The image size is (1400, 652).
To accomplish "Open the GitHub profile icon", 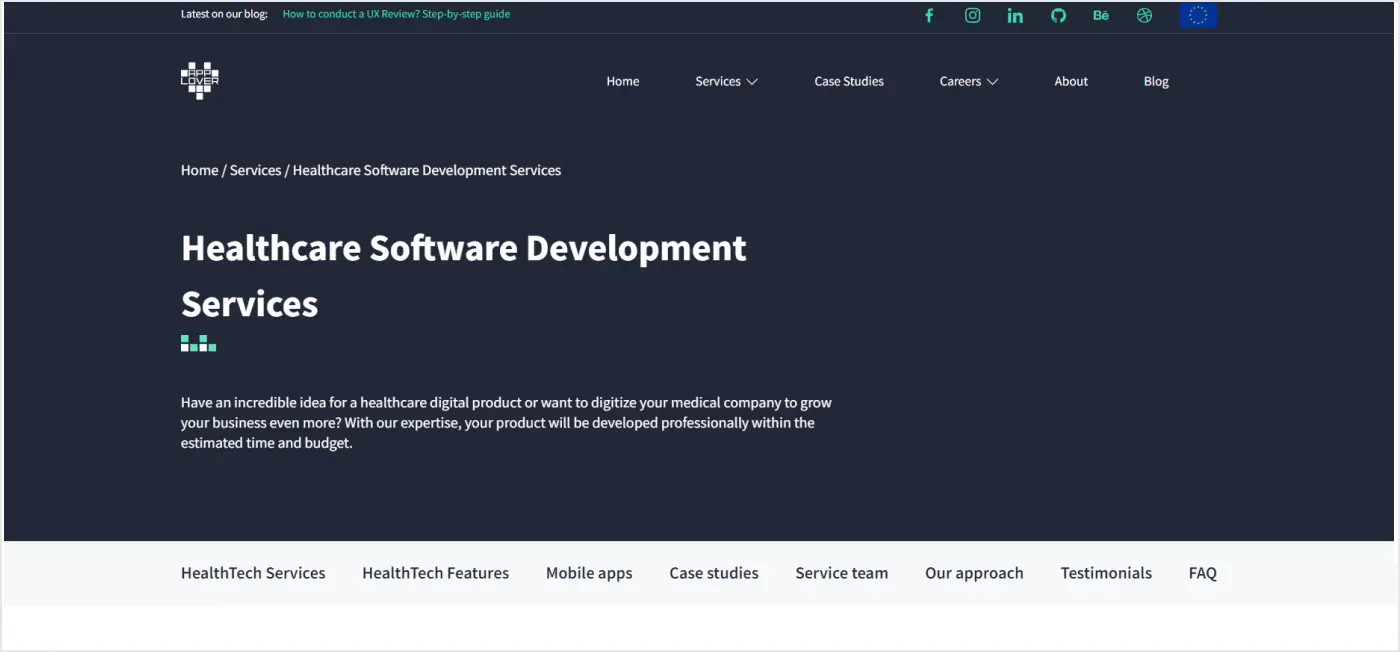I will 1058,15.
